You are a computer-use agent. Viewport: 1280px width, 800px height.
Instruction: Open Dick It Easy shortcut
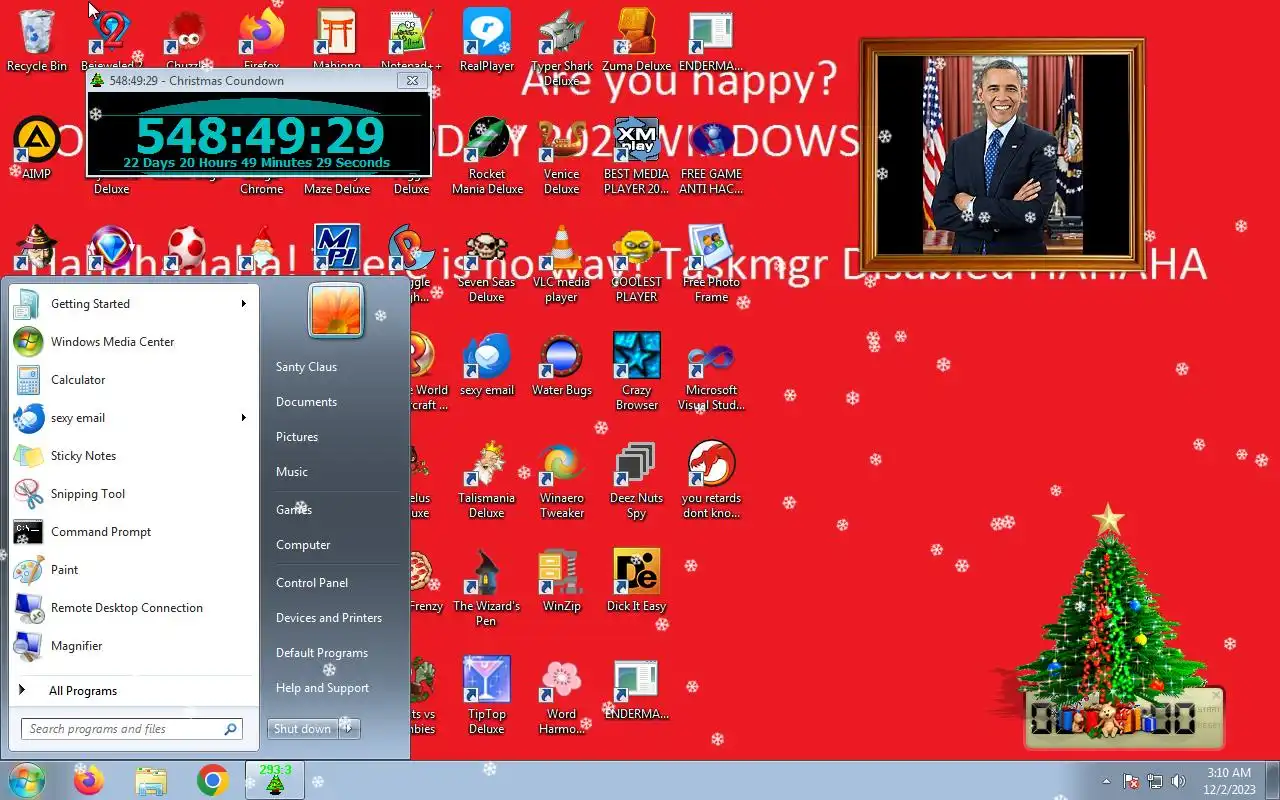pos(637,581)
